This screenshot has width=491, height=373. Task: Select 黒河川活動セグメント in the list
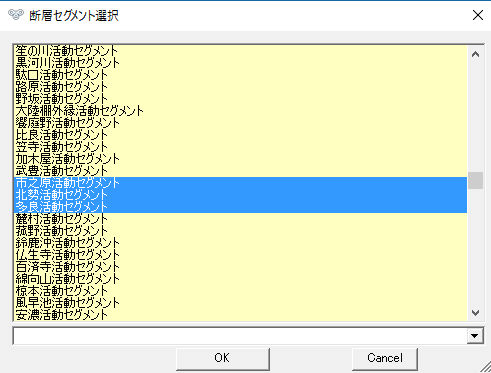(x=240, y=63)
